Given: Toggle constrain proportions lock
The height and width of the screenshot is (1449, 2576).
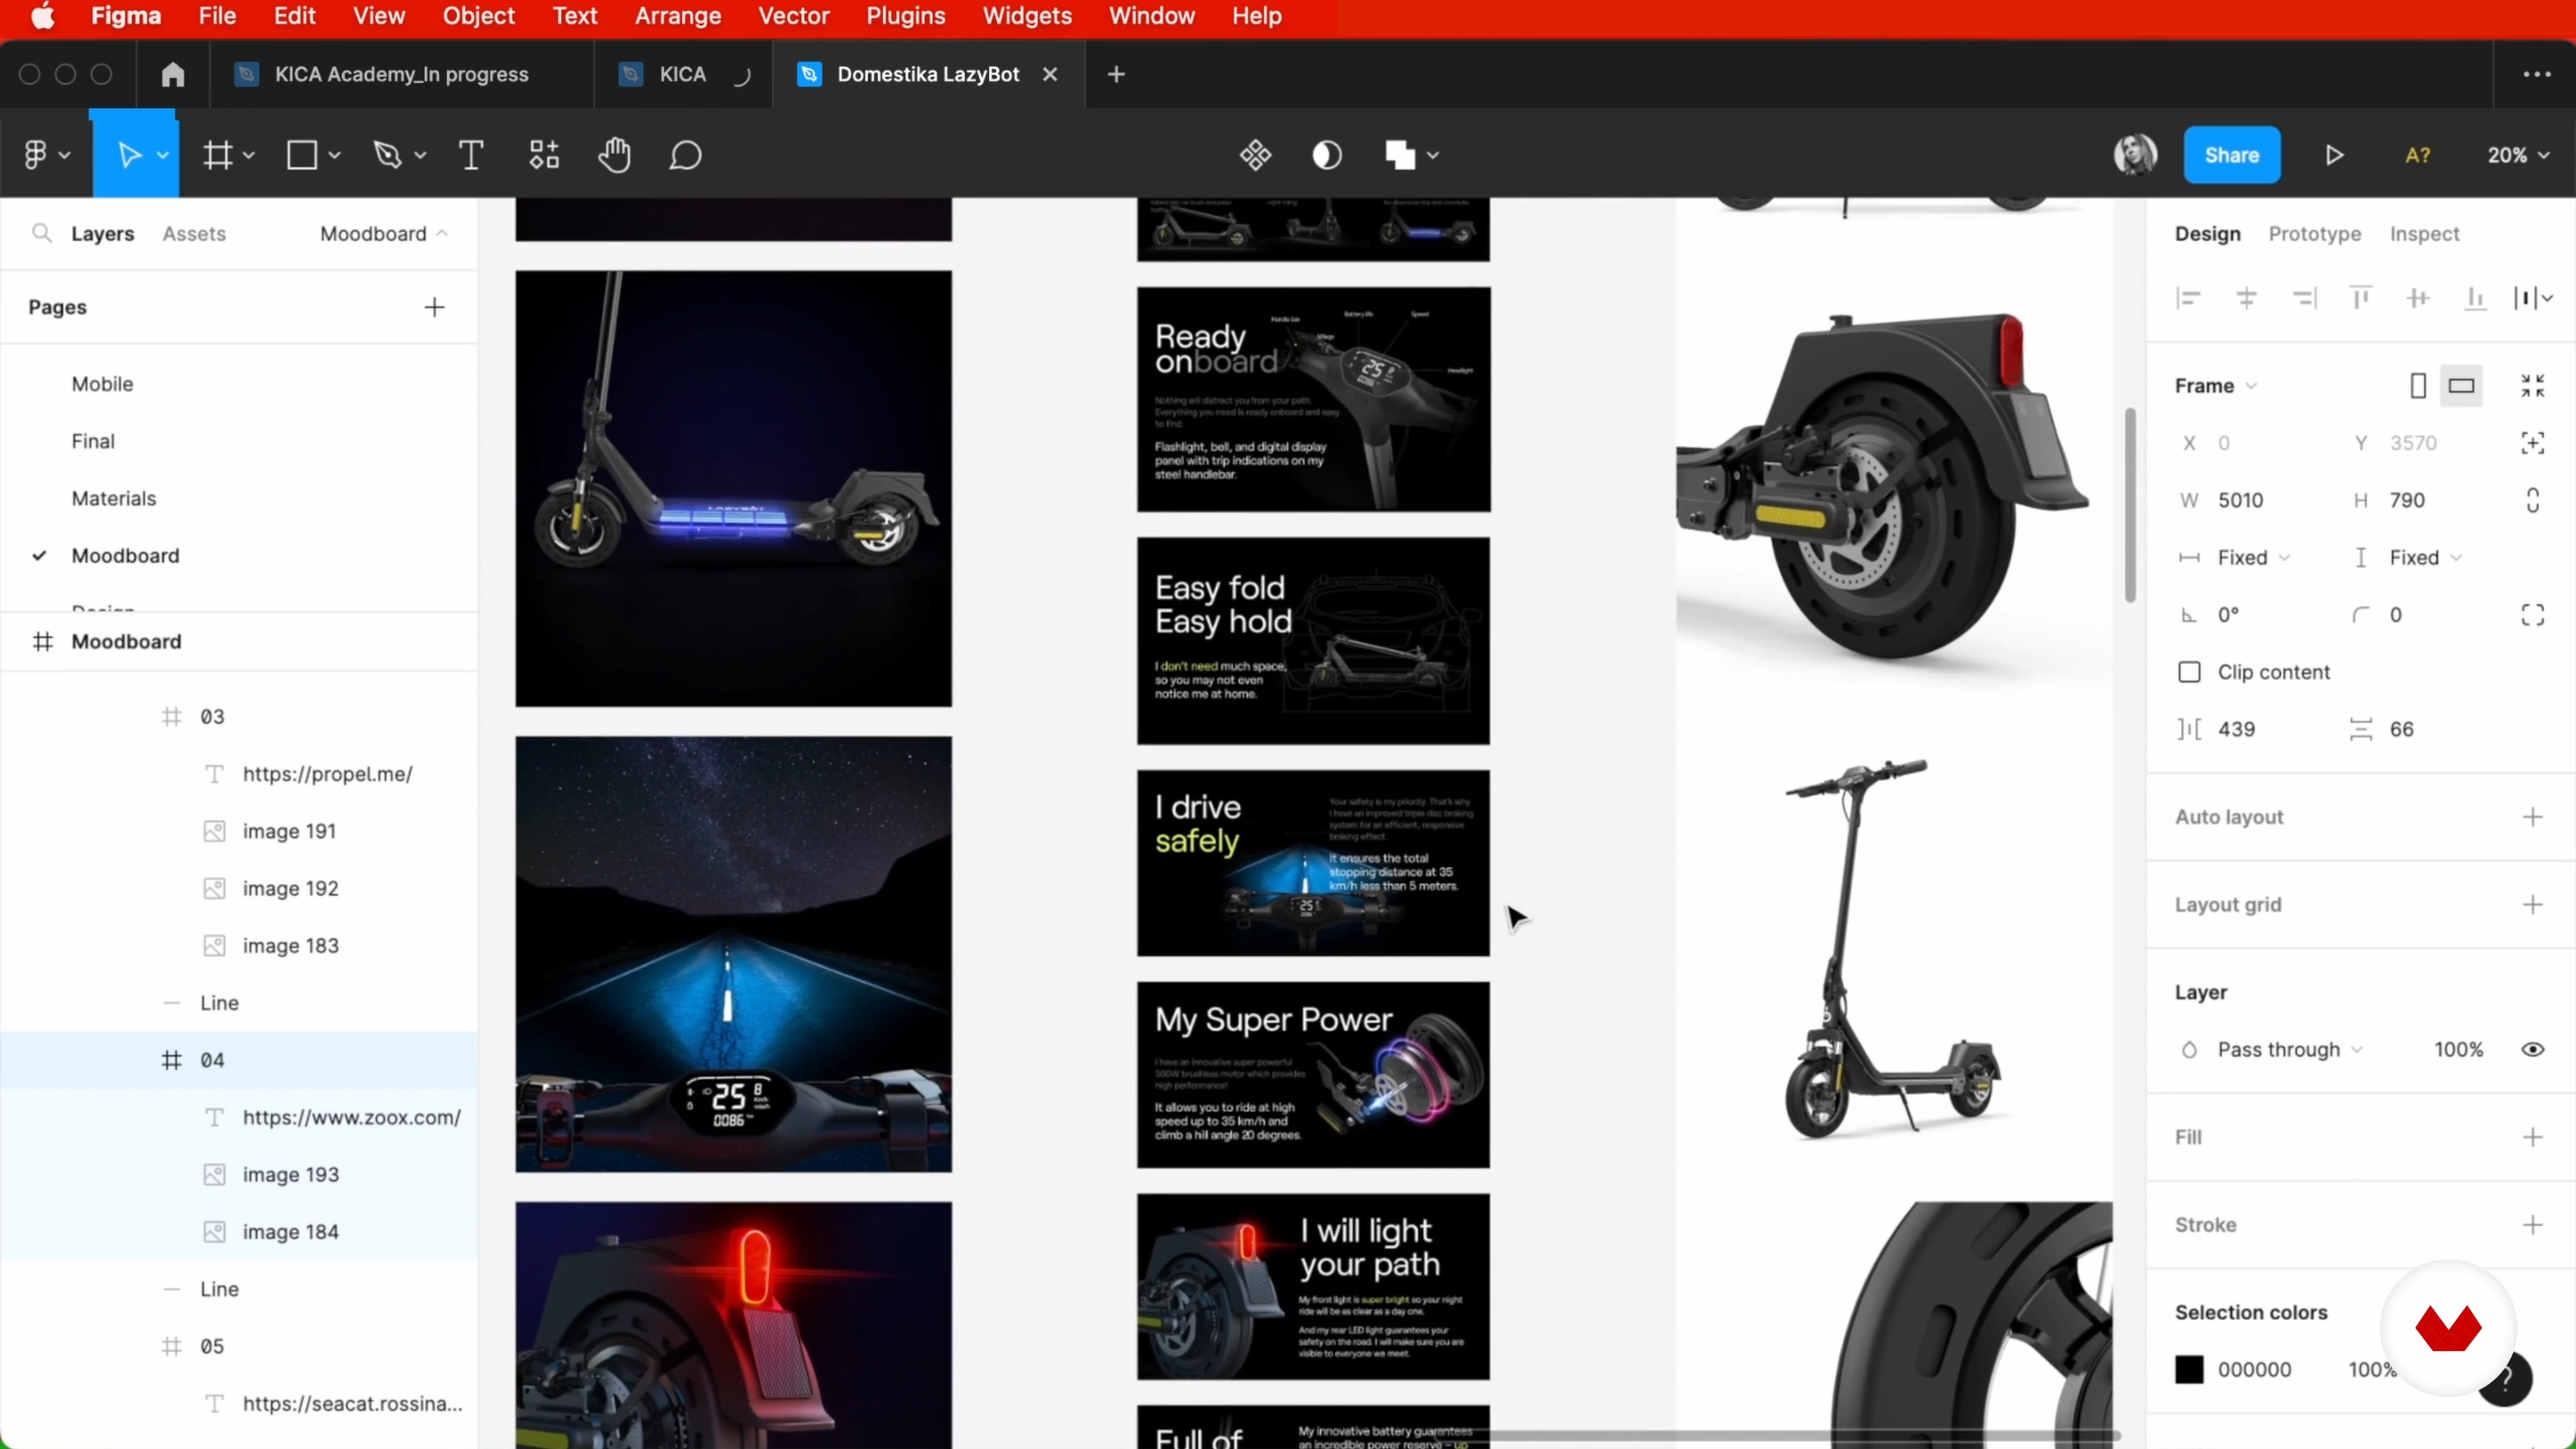Looking at the screenshot, I should [2532, 500].
